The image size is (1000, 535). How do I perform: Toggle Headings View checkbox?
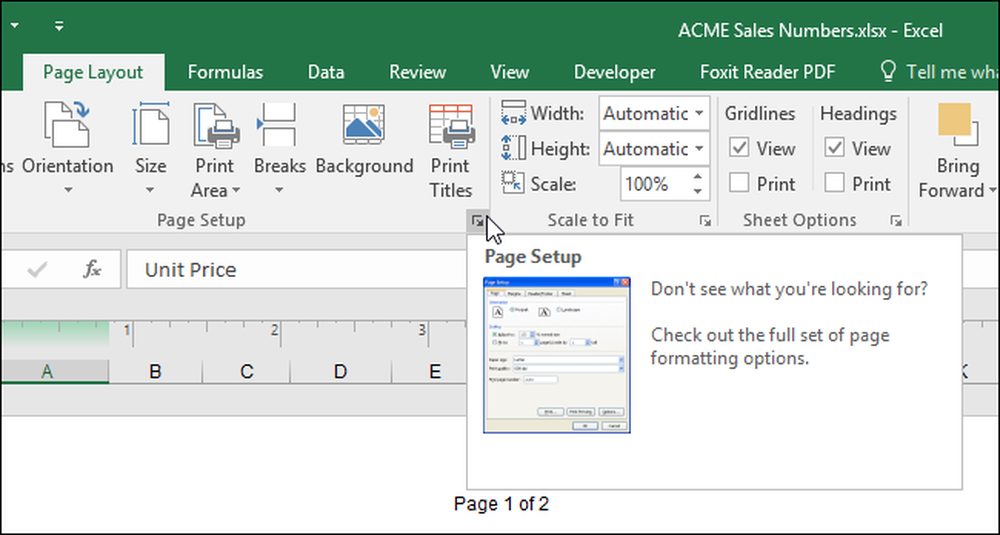(x=835, y=148)
